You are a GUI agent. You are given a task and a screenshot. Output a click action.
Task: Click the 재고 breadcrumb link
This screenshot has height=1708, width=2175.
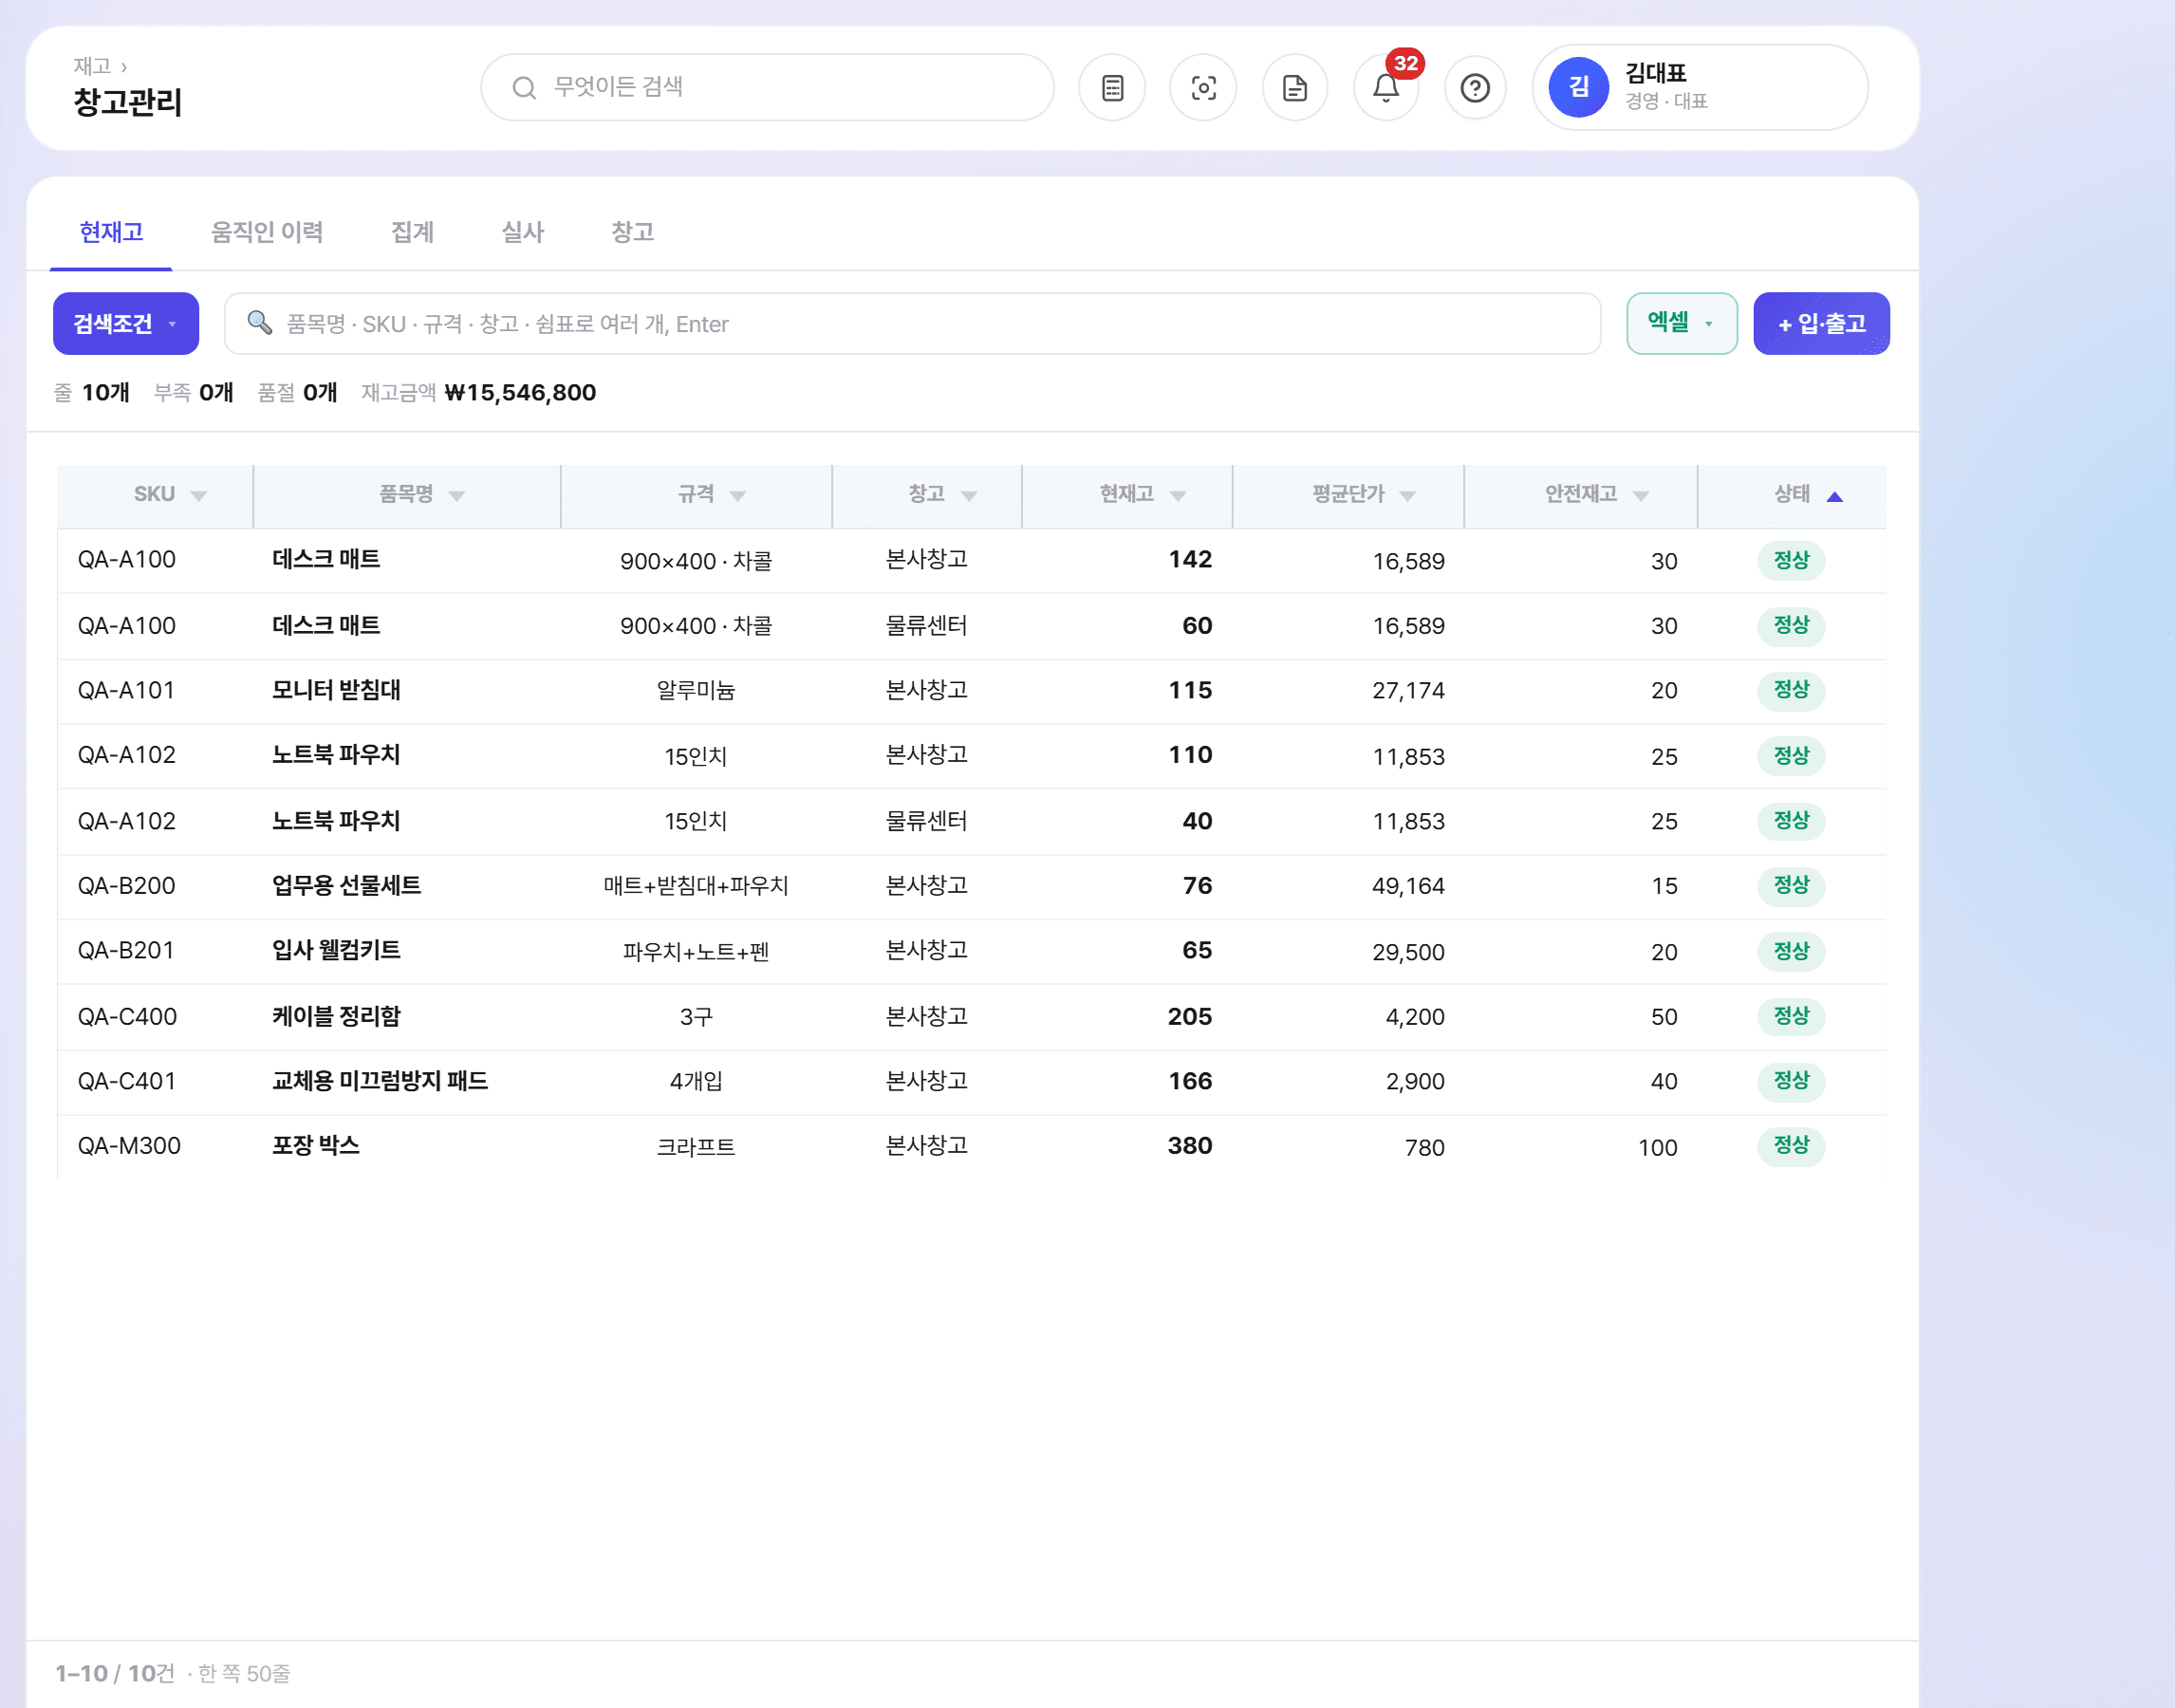point(92,66)
